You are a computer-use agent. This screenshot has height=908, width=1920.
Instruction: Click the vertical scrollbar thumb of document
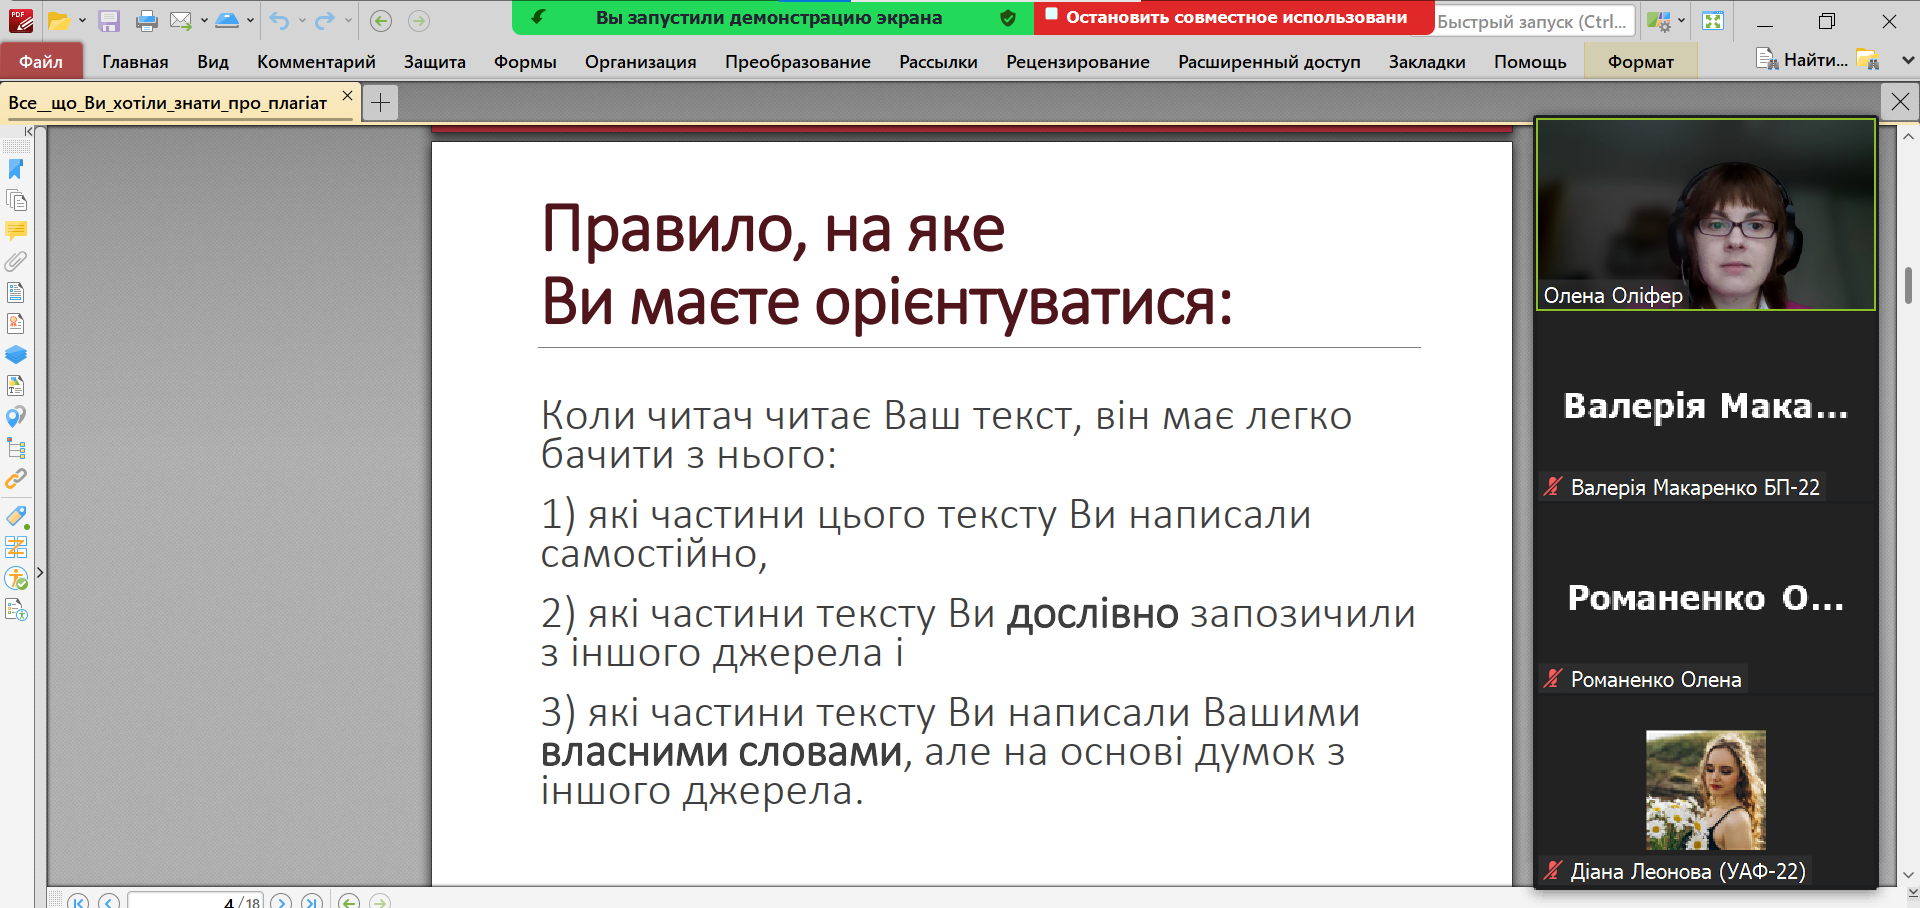click(1909, 285)
